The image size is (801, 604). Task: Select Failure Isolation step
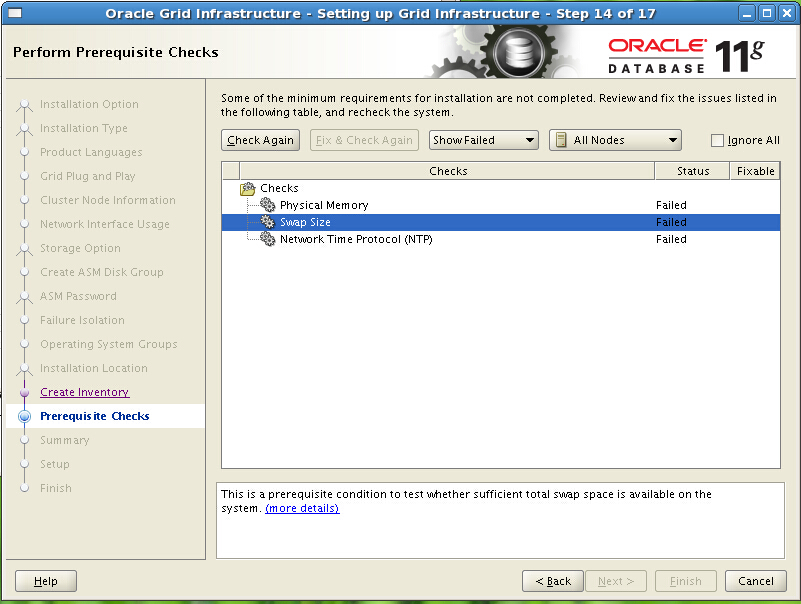point(82,320)
